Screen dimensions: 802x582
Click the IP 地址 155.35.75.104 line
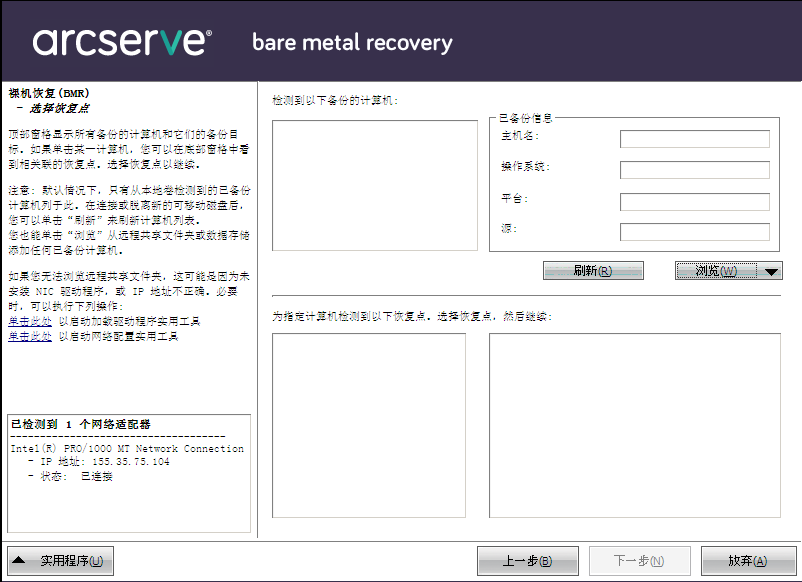click(99, 461)
